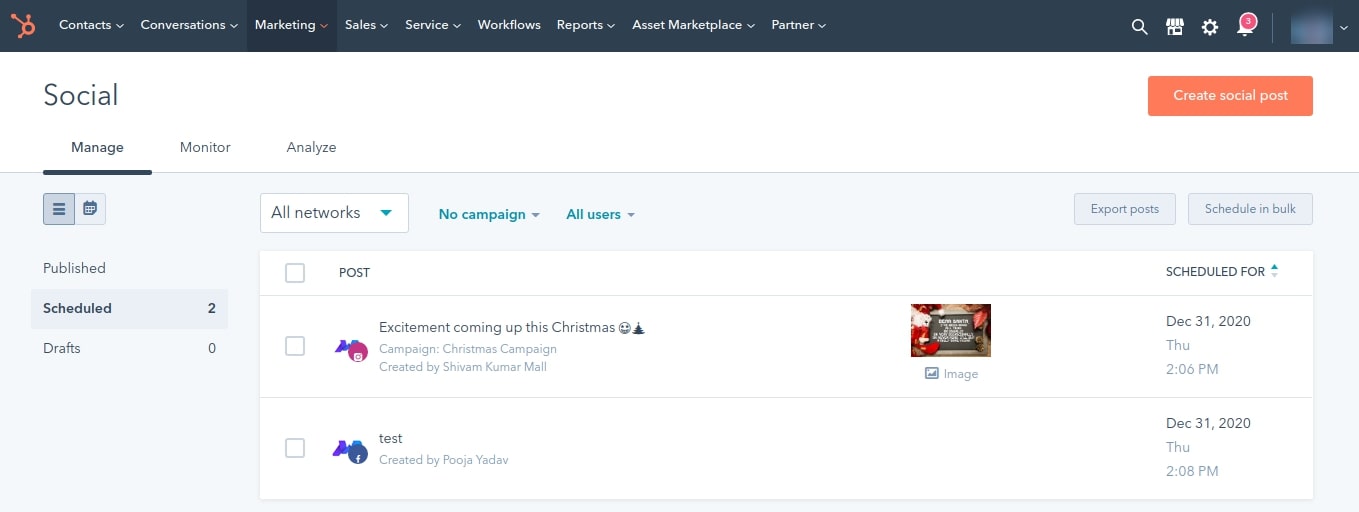Click Created by Pooja Yadav
Image resolution: width=1359 pixels, height=512 pixels.
[444, 460]
